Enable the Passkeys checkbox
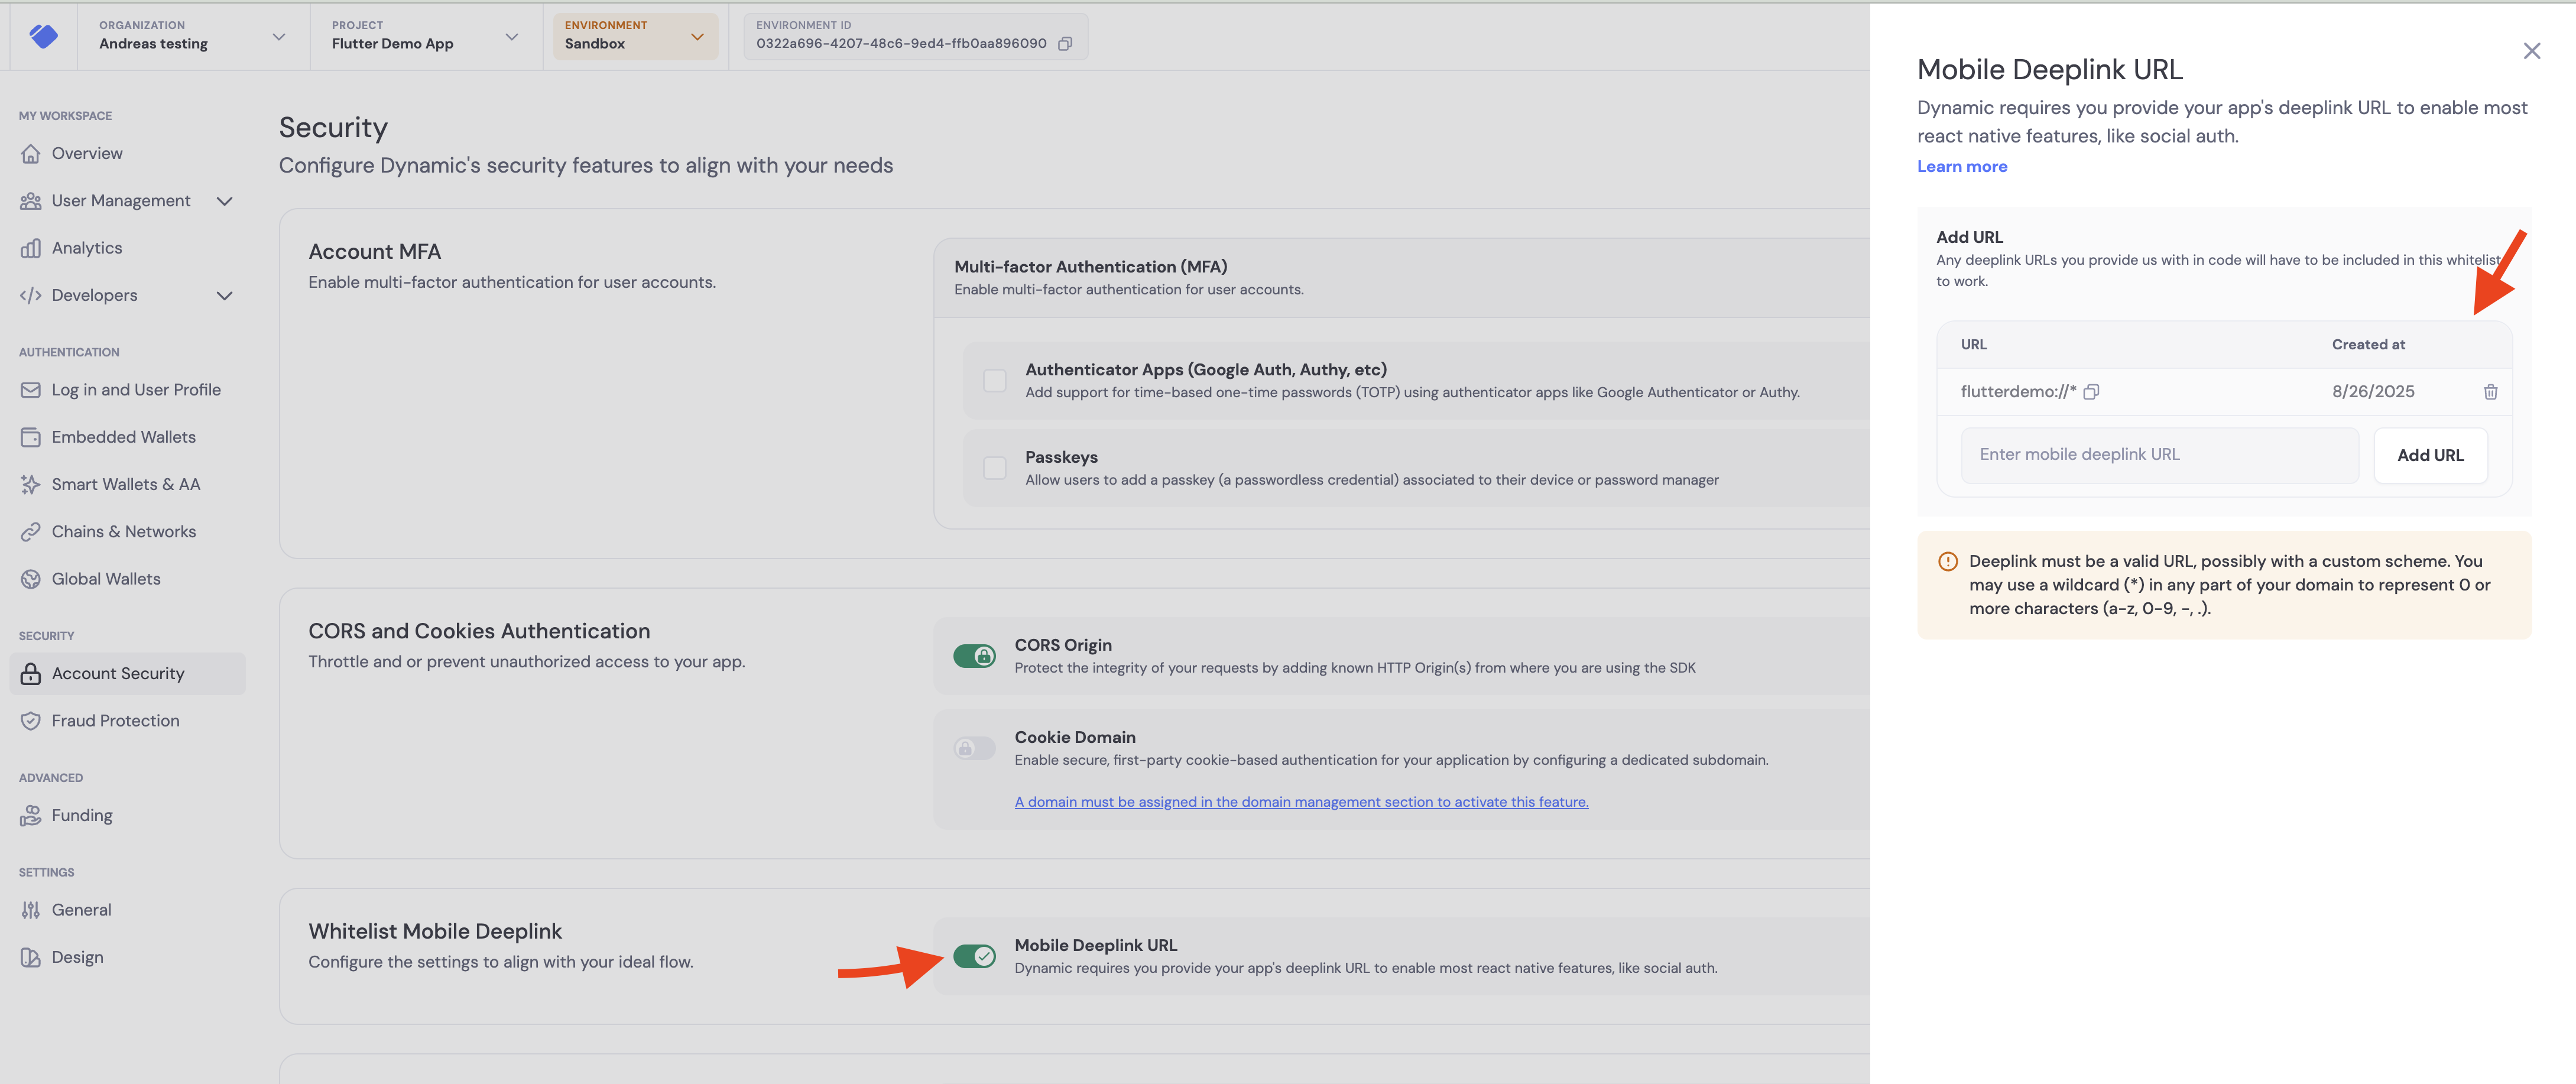 [994, 468]
